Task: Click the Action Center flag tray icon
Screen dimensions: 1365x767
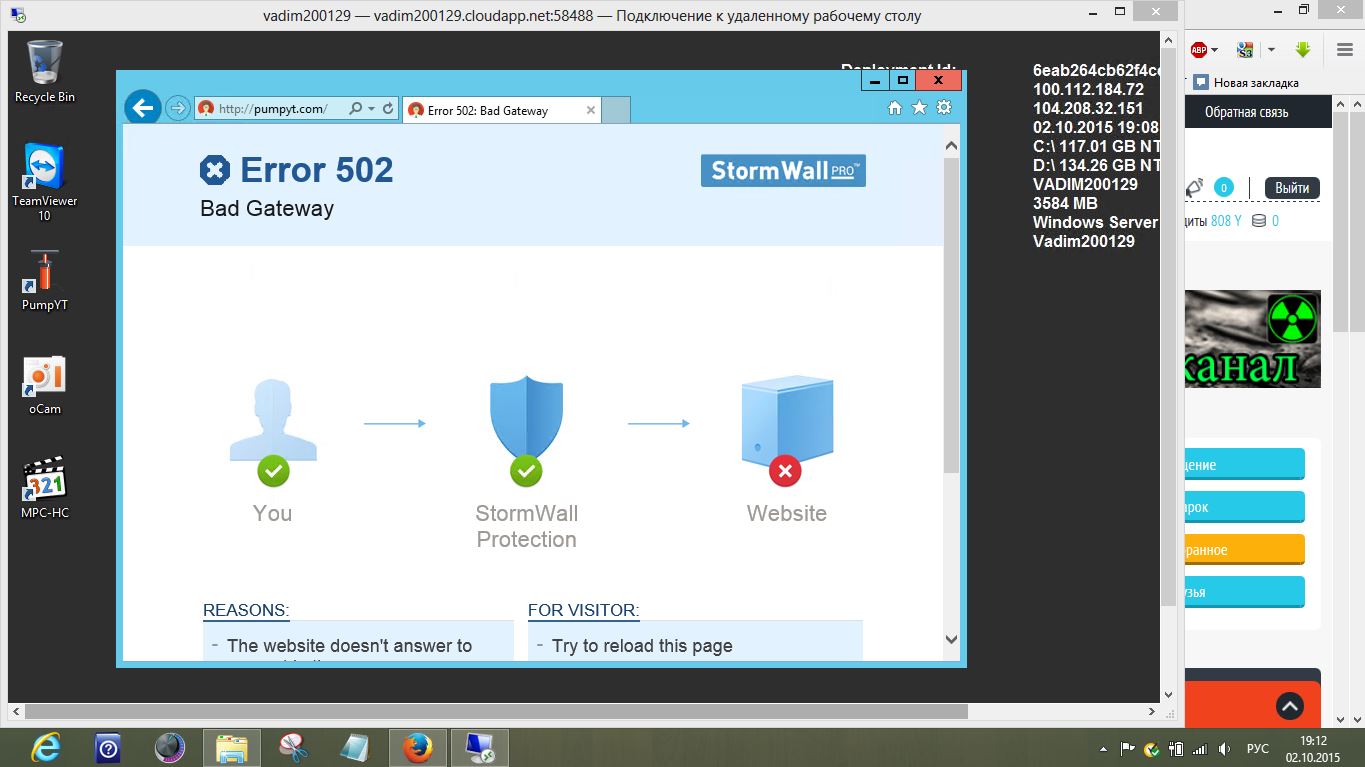Action: (x=1127, y=748)
